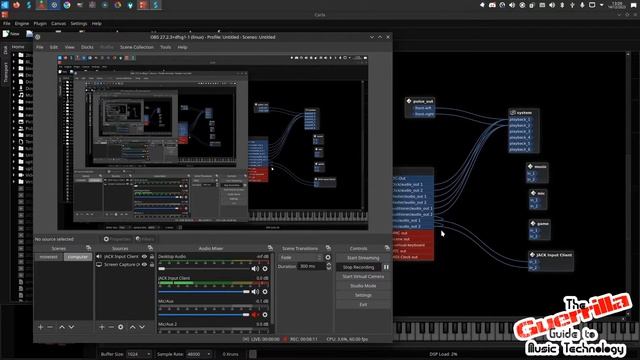Pop out the Controls dock icon
640x360 pixels.
[x=387, y=248]
